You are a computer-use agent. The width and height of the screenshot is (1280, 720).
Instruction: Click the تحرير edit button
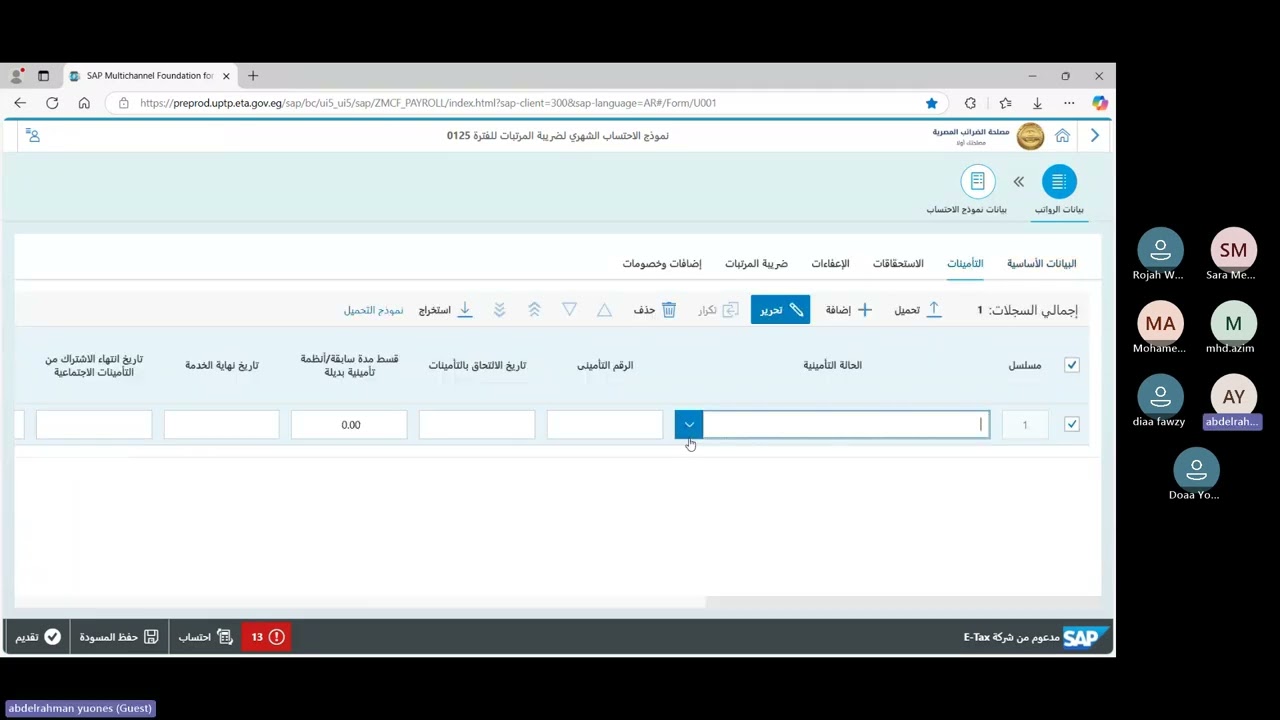(x=780, y=310)
